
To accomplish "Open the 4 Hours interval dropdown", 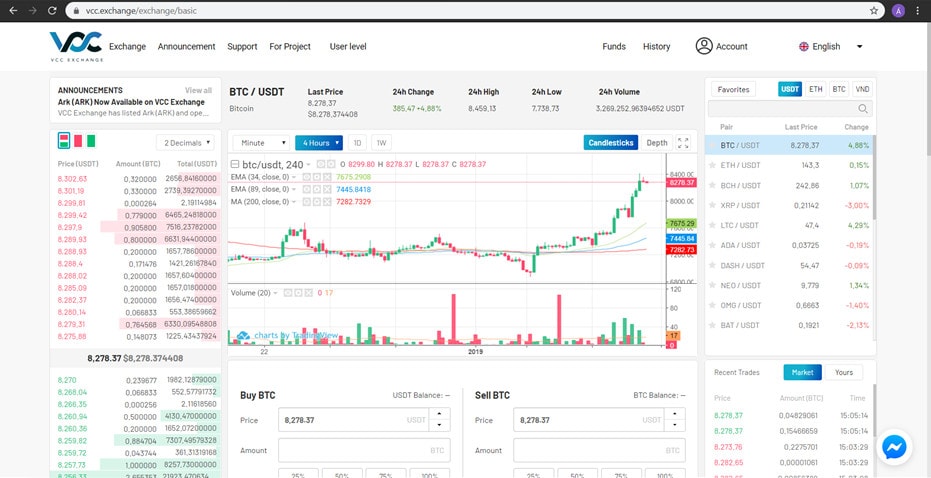I will point(319,143).
